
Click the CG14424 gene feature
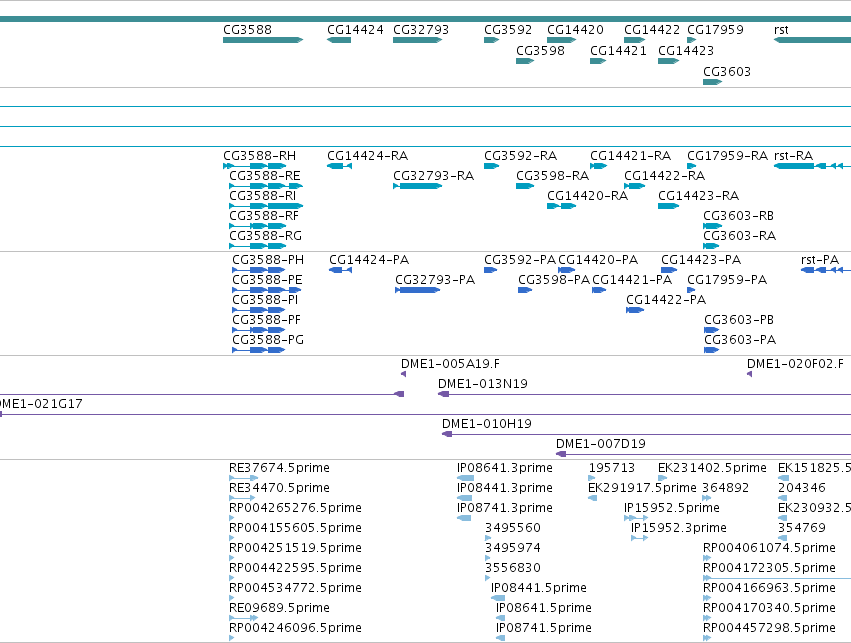click(339, 40)
